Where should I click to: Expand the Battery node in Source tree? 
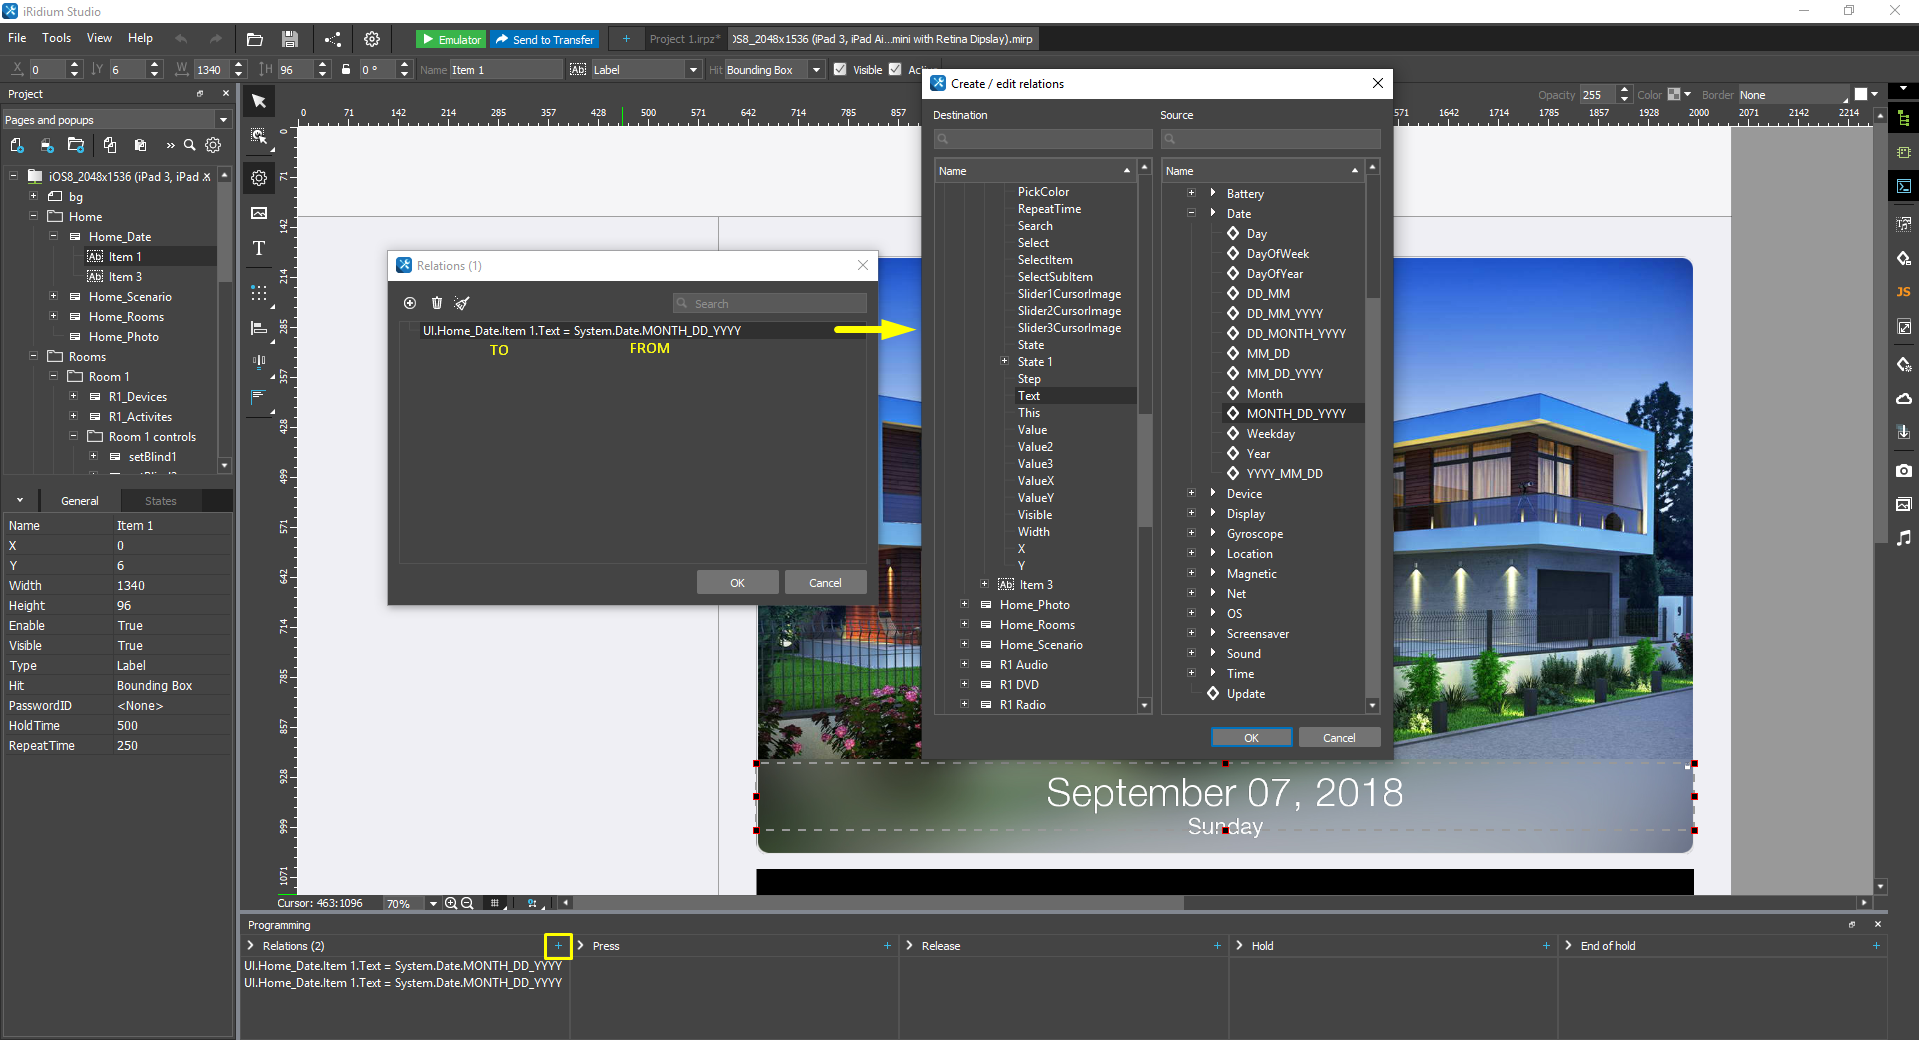[x=1191, y=193]
